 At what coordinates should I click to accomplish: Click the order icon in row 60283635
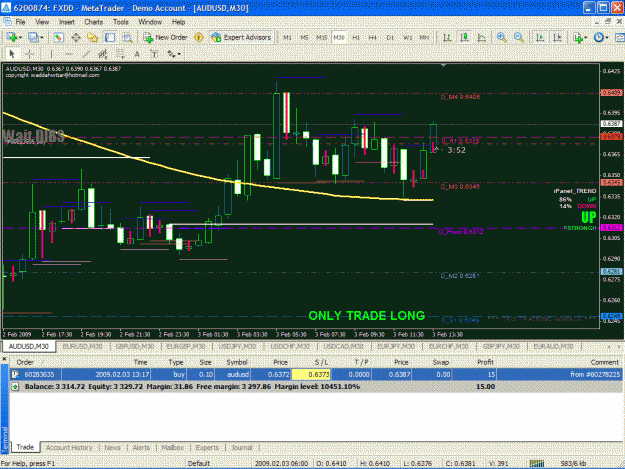point(15,374)
